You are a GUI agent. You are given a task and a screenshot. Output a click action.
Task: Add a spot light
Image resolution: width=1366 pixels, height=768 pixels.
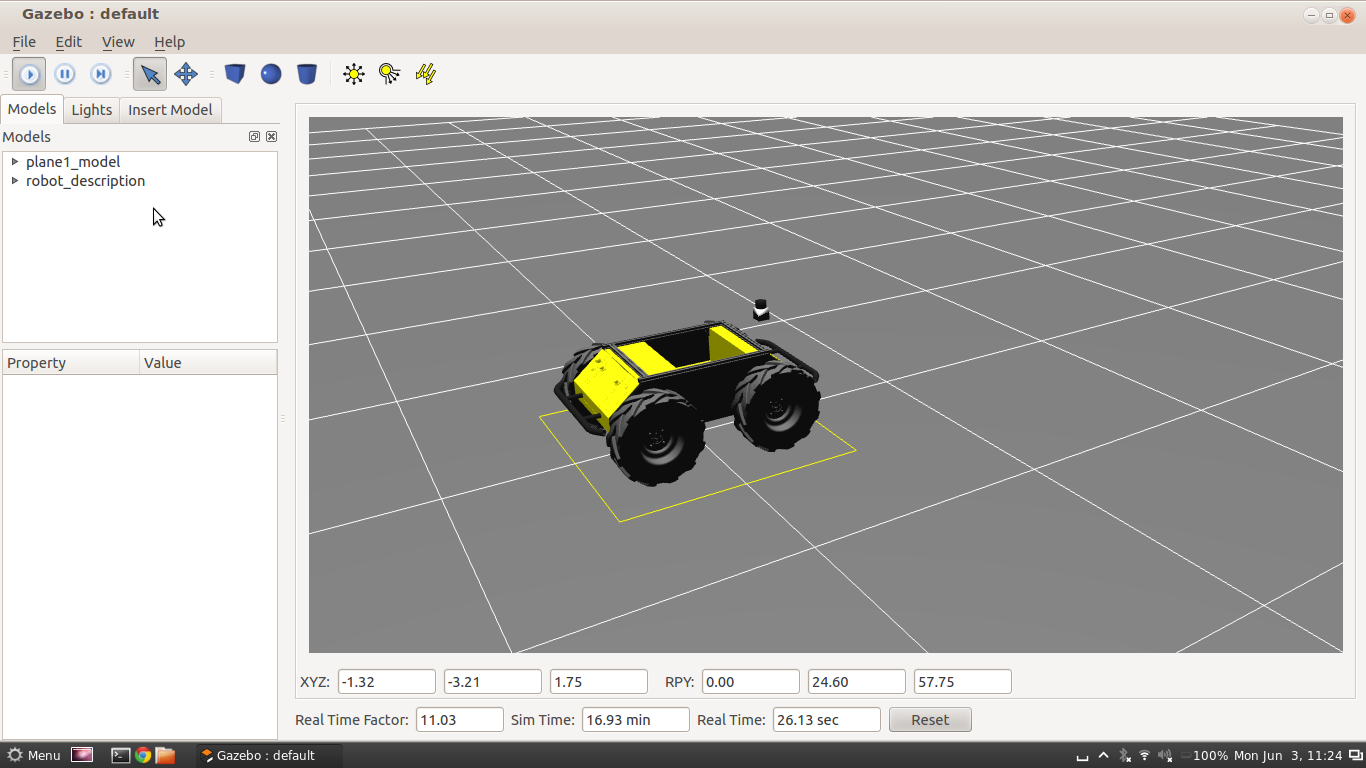390,74
